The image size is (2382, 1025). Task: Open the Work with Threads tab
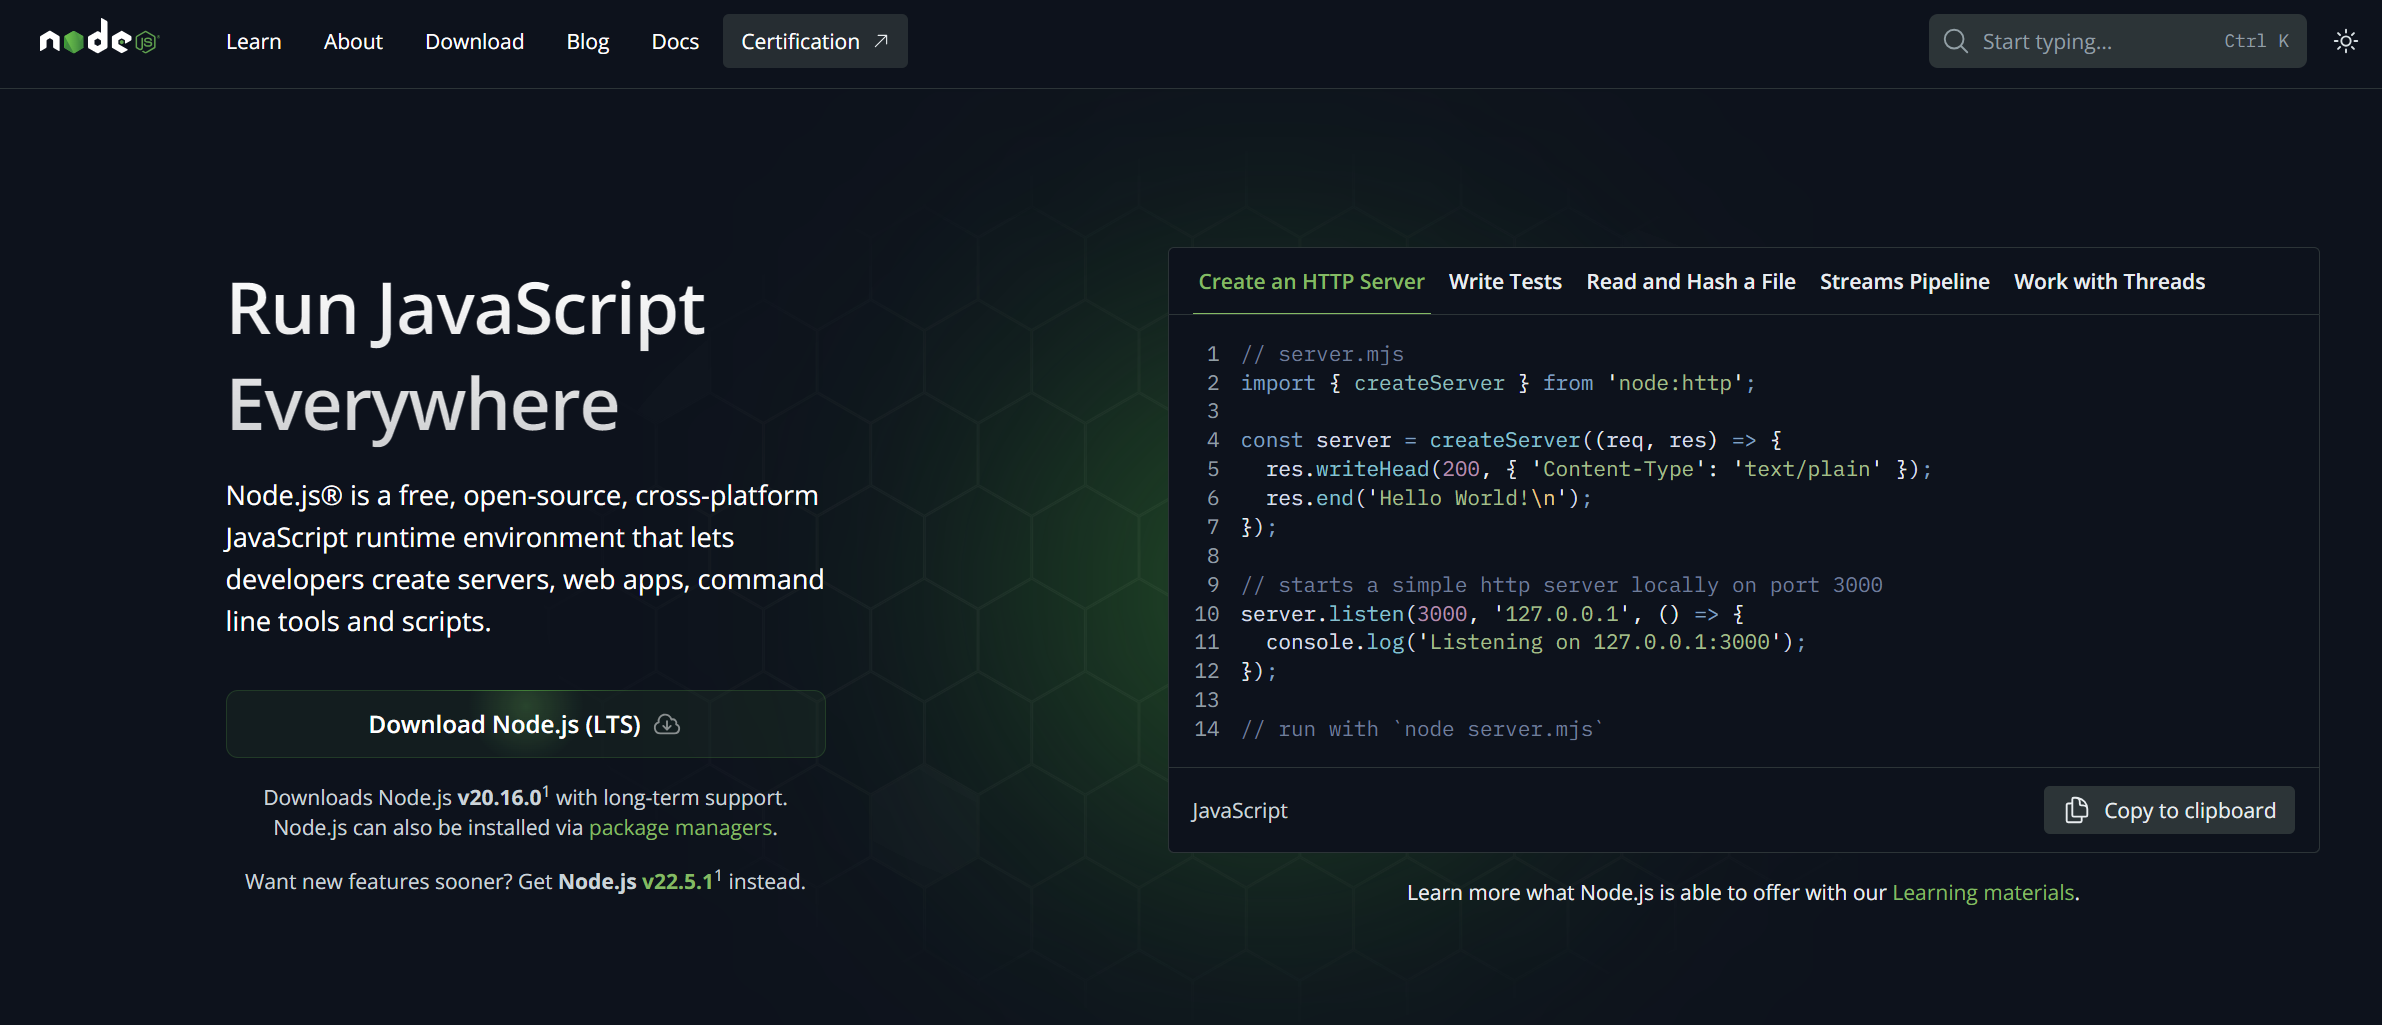[2109, 282]
